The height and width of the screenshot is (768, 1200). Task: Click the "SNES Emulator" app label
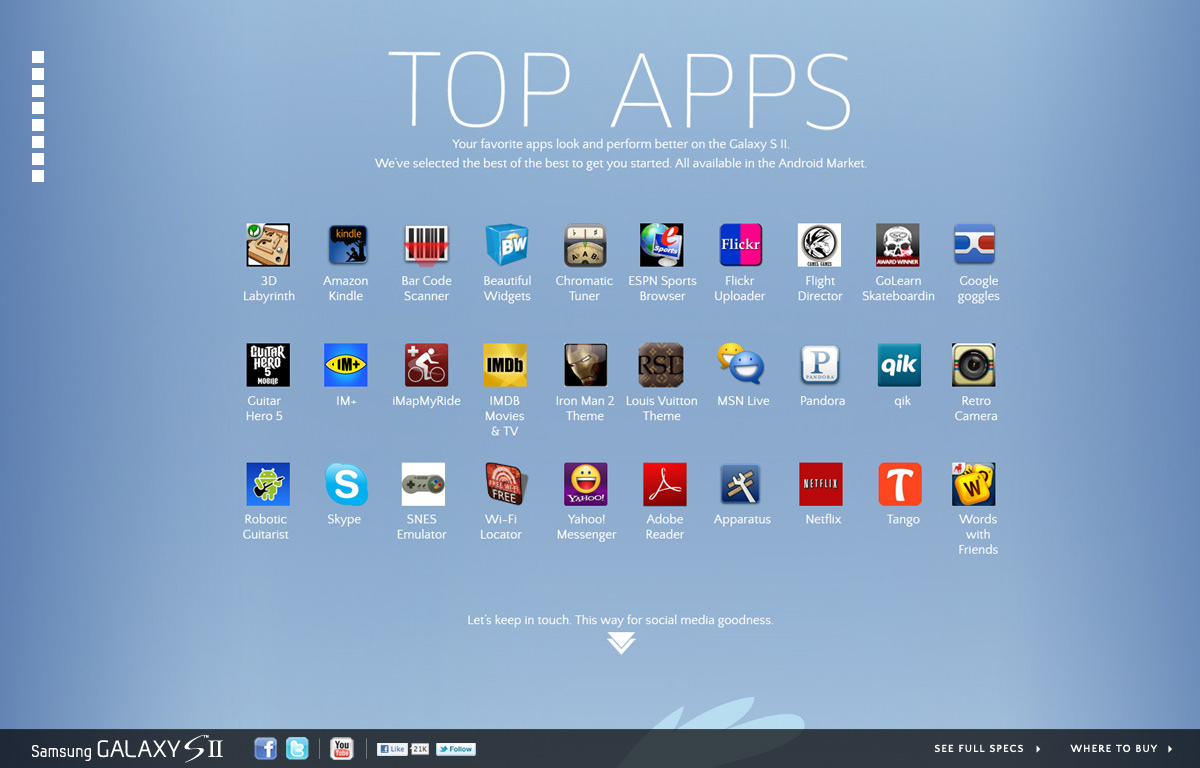coord(422,527)
